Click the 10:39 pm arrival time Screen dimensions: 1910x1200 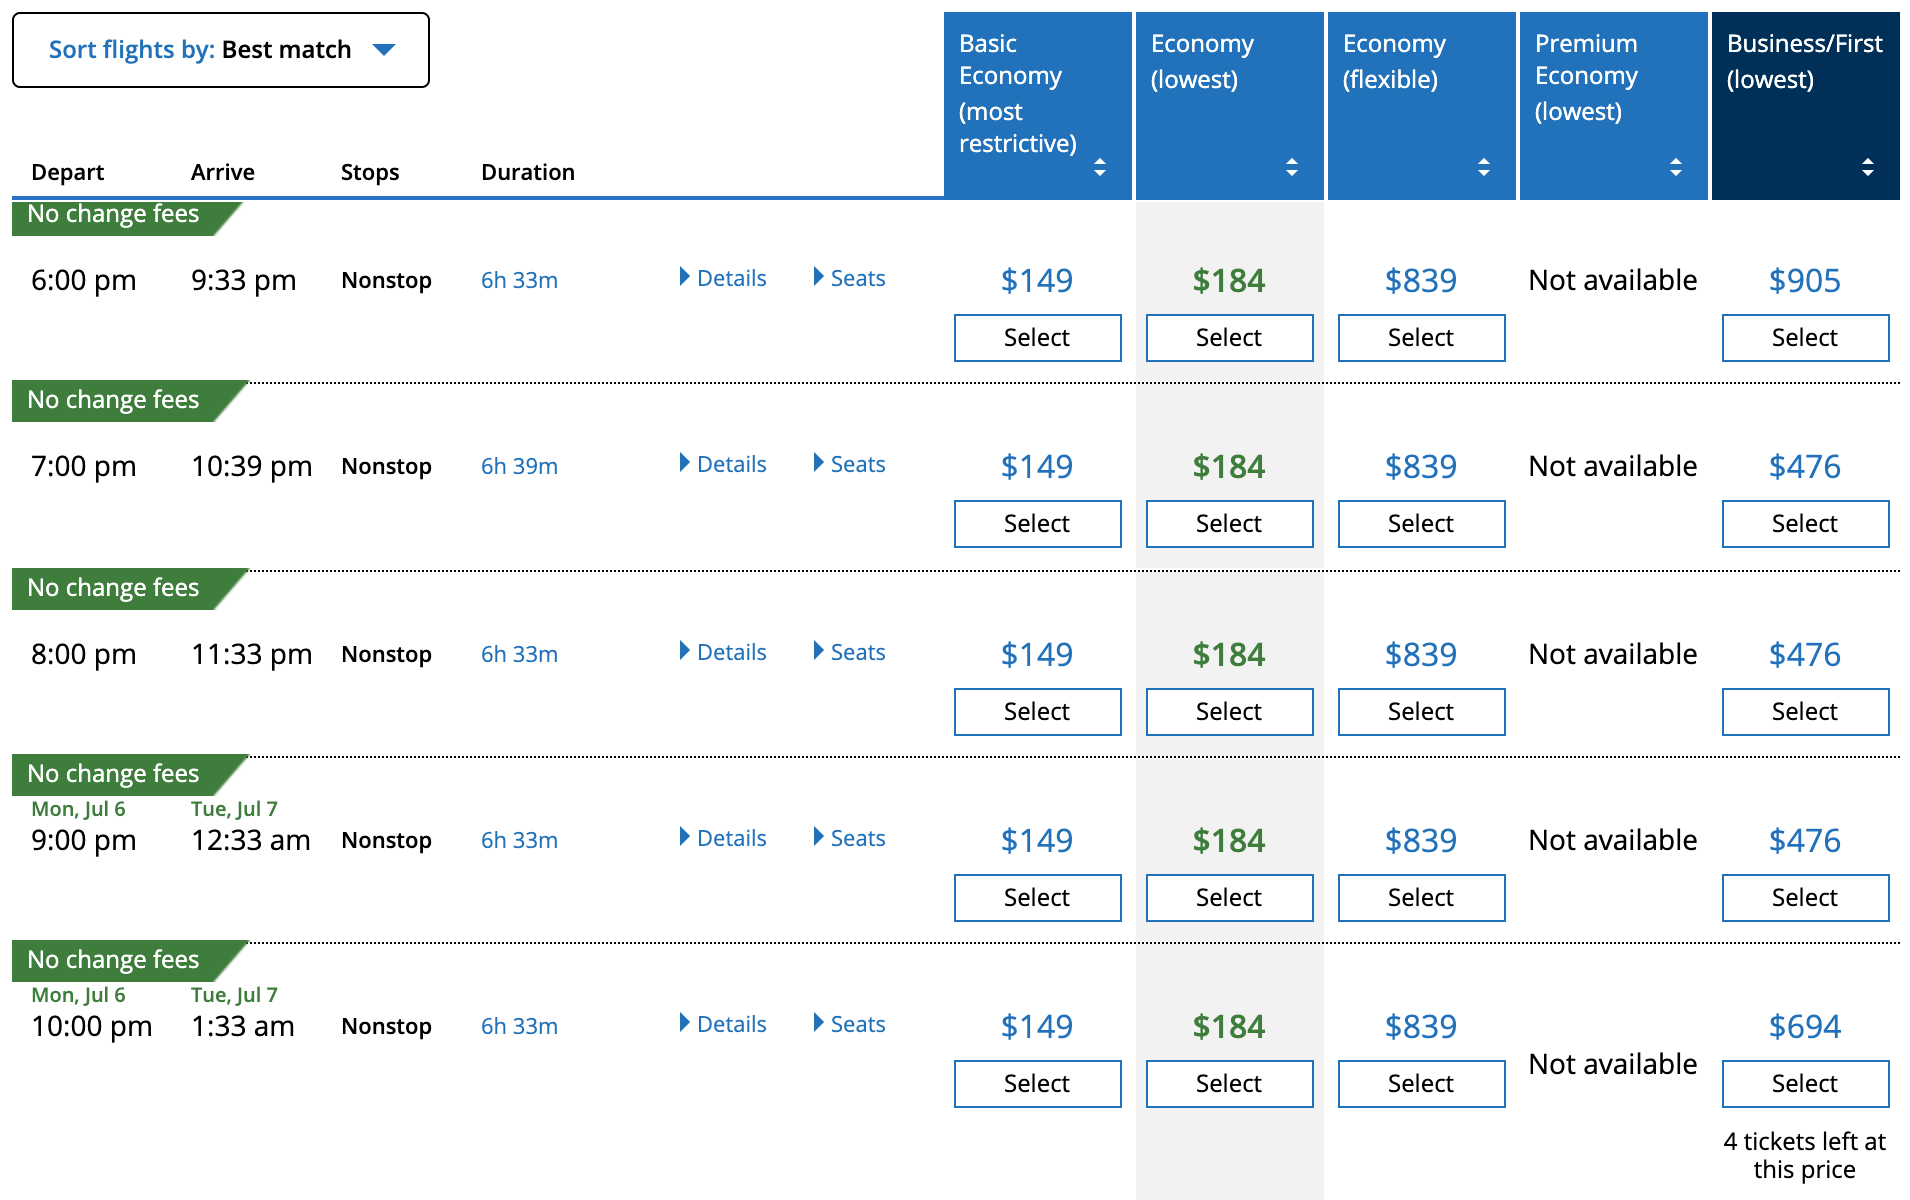[x=251, y=467]
